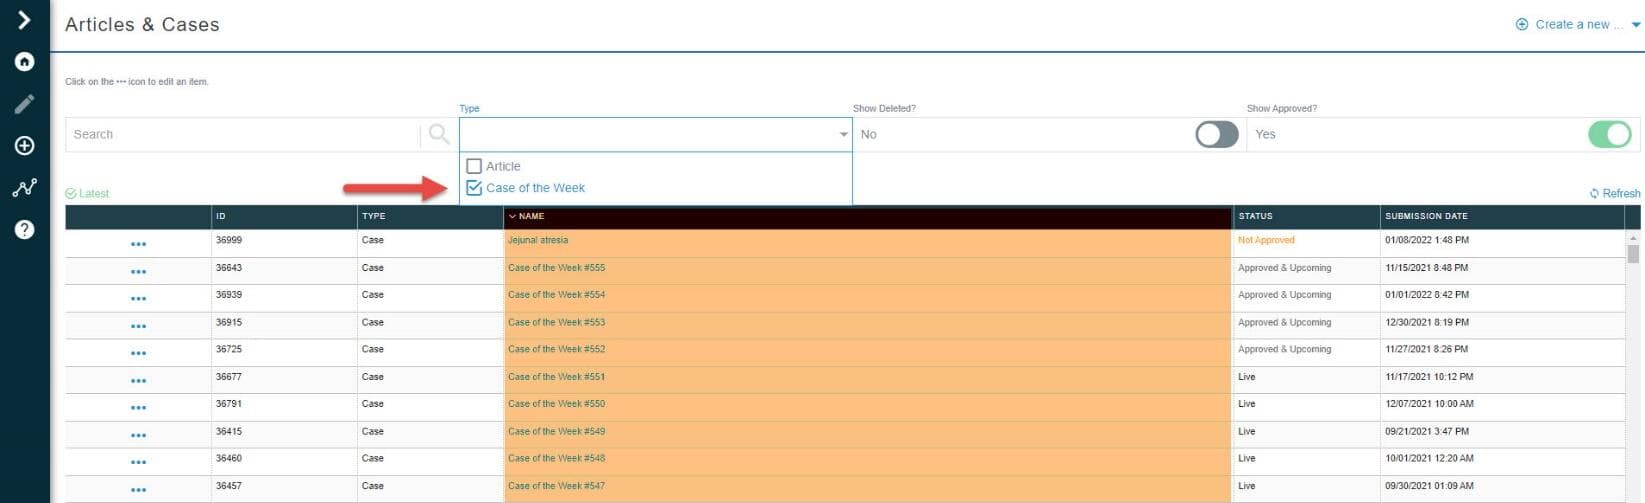Go to home via sidebar icon

click(24, 62)
